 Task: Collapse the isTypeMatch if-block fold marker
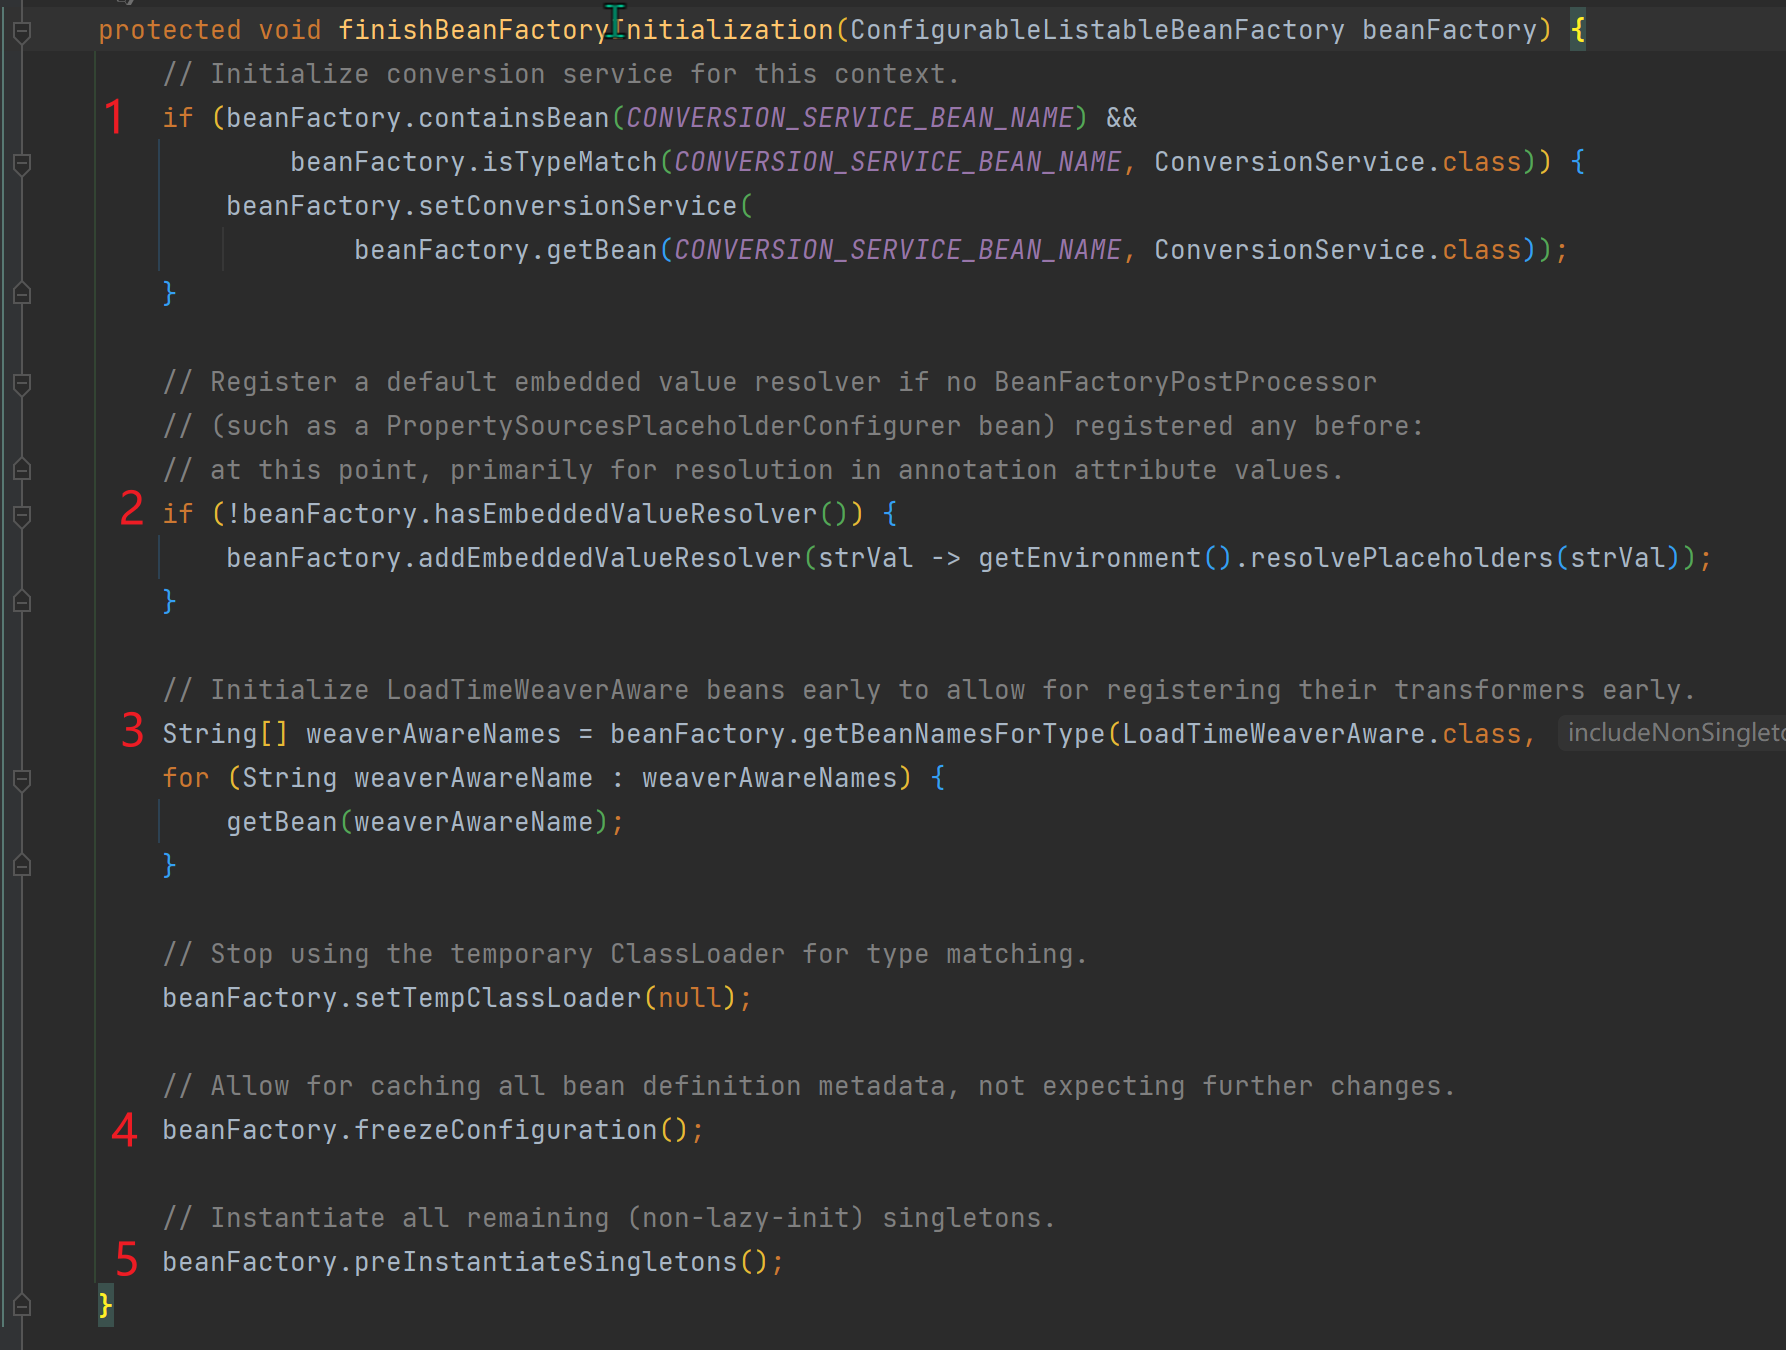(x=22, y=163)
